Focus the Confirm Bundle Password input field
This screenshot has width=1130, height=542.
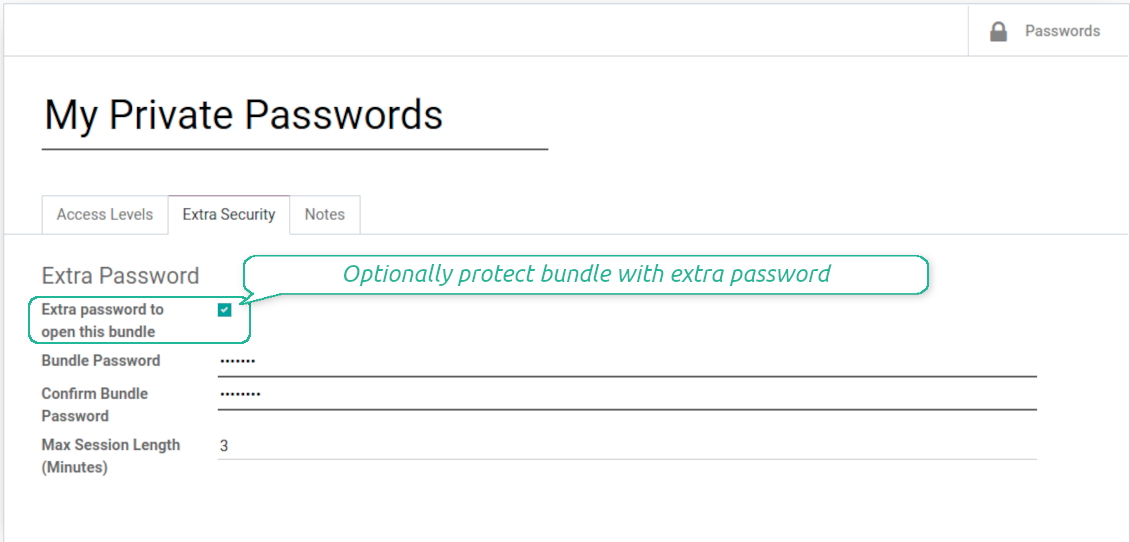[626, 393]
